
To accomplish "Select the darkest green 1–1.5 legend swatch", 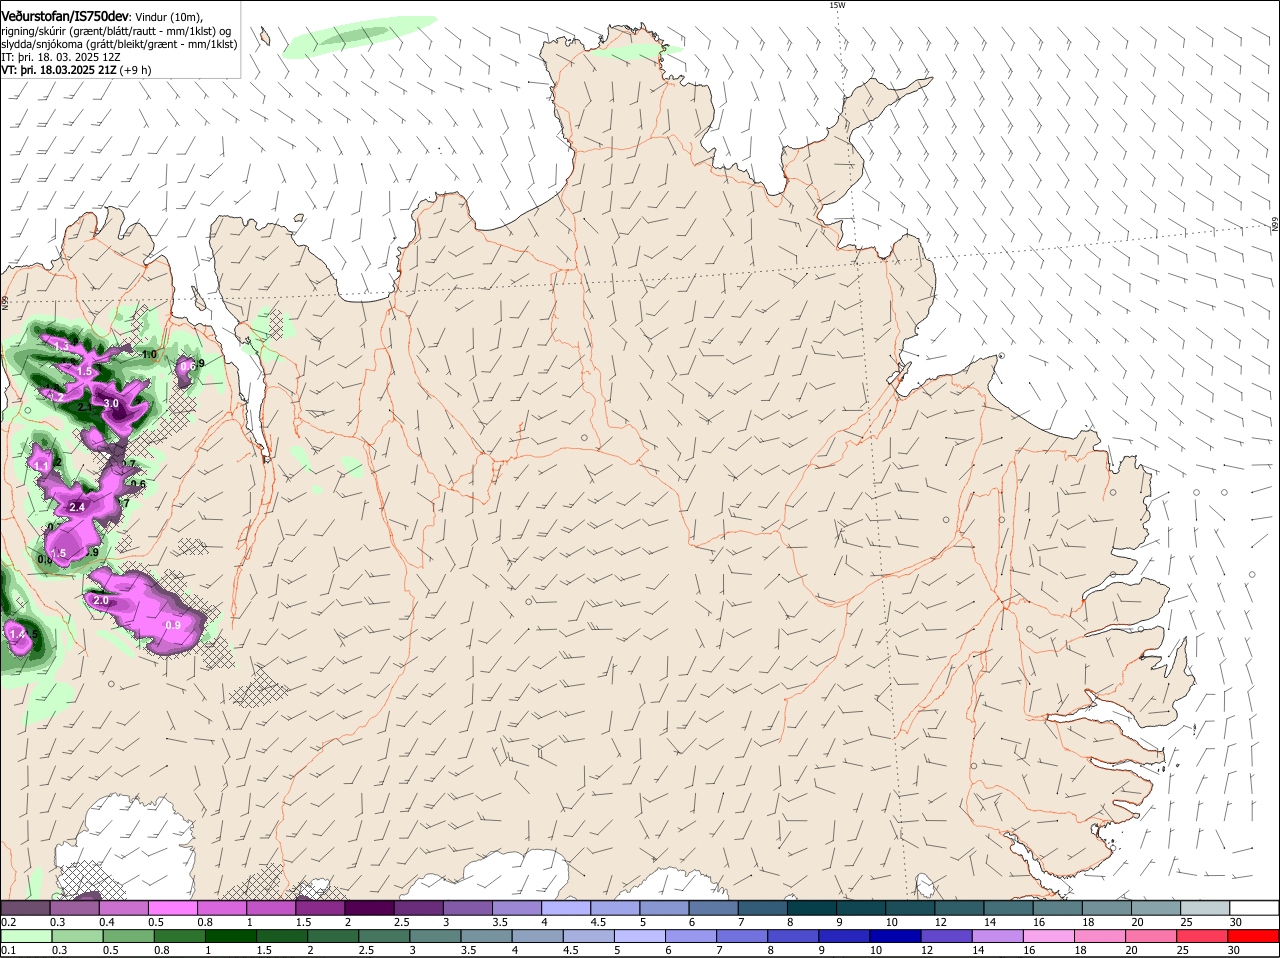I will click(231, 936).
